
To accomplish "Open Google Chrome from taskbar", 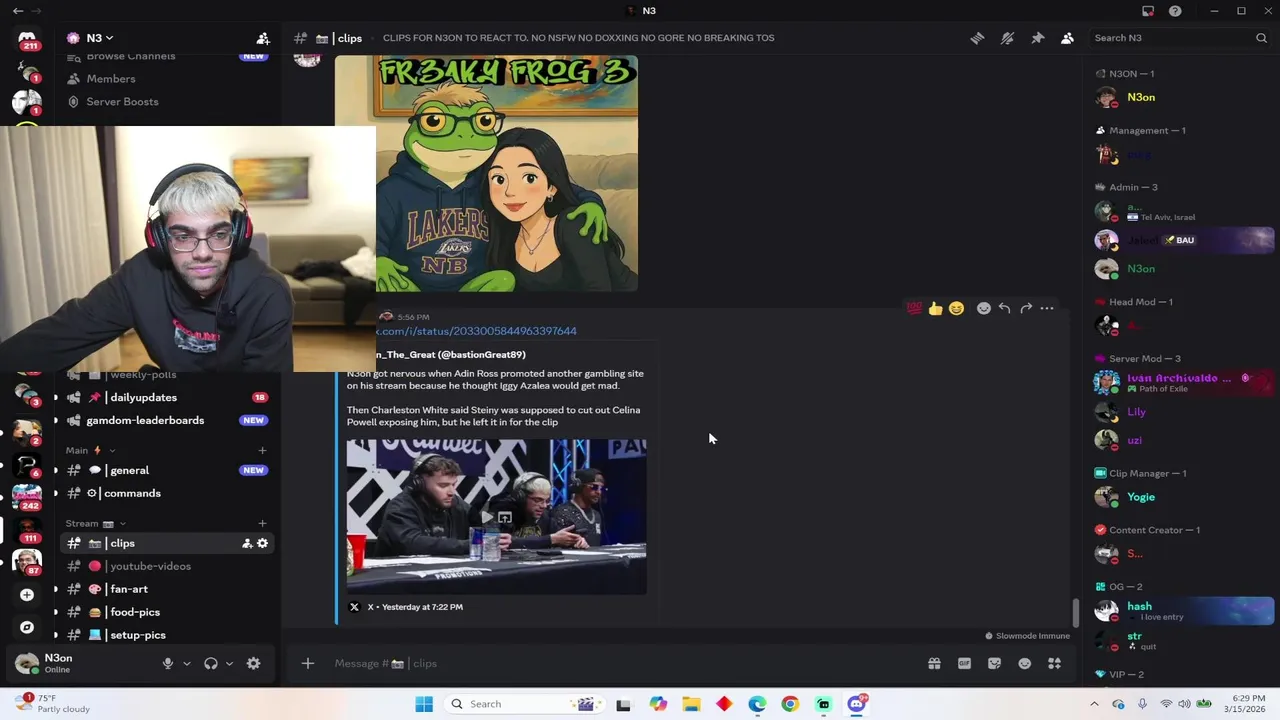I will click(790, 704).
